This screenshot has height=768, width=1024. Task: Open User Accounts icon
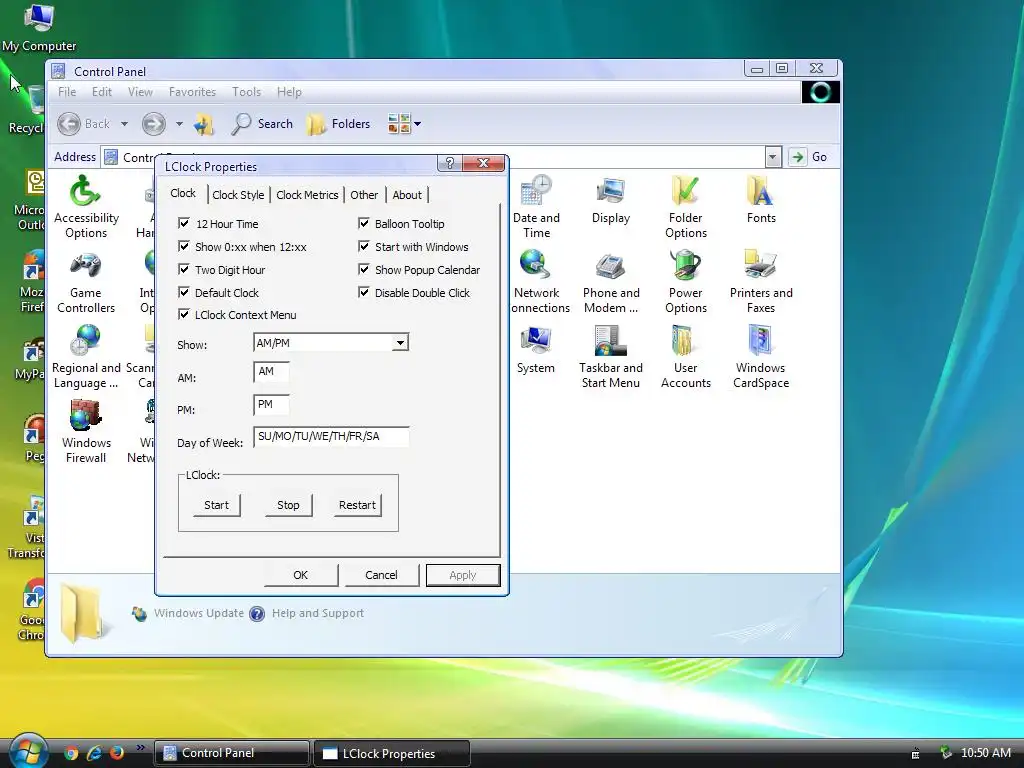(686, 357)
